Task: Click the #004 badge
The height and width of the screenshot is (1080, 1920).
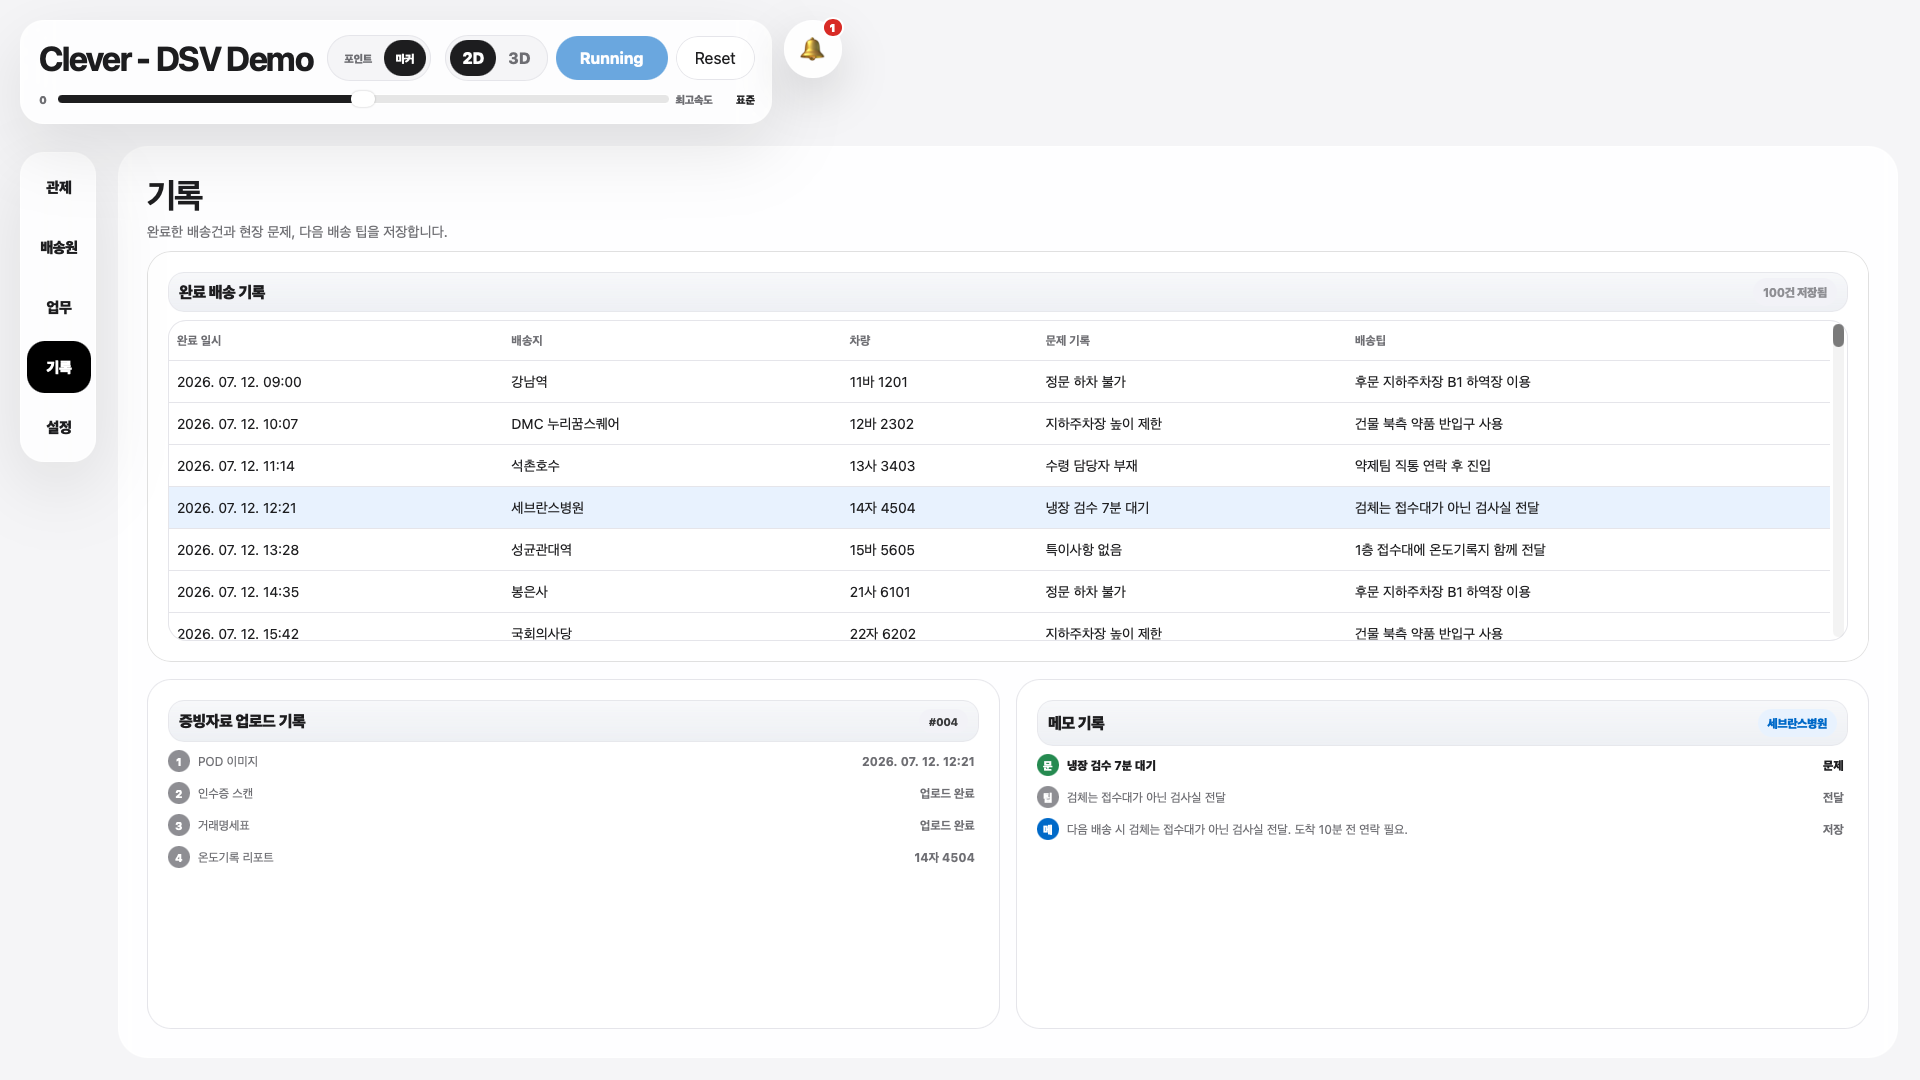Action: tap(942, 722)
